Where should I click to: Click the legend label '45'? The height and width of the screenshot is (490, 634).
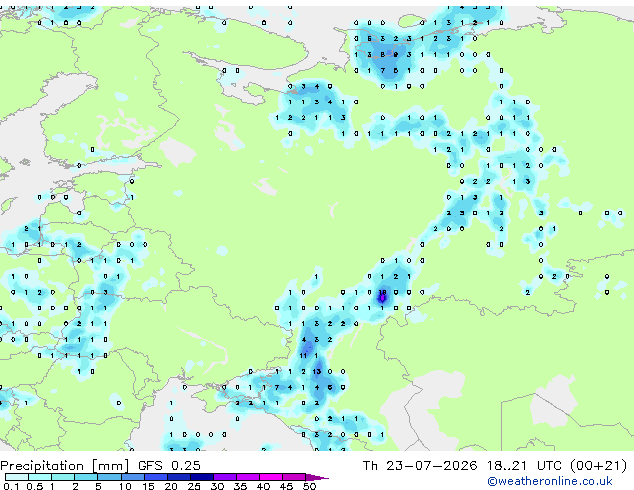coord(286,486)
